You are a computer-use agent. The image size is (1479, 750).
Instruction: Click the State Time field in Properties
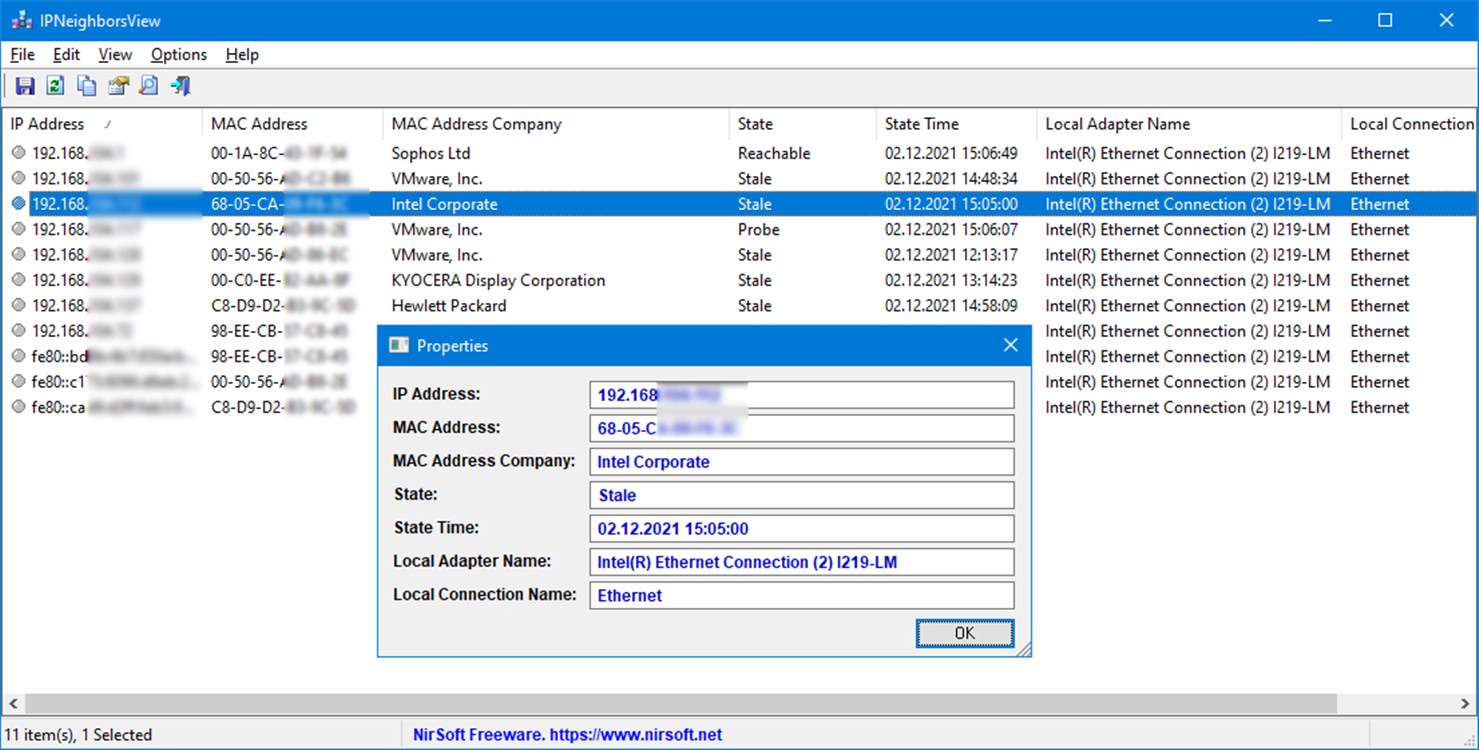[x=802, y=528]
